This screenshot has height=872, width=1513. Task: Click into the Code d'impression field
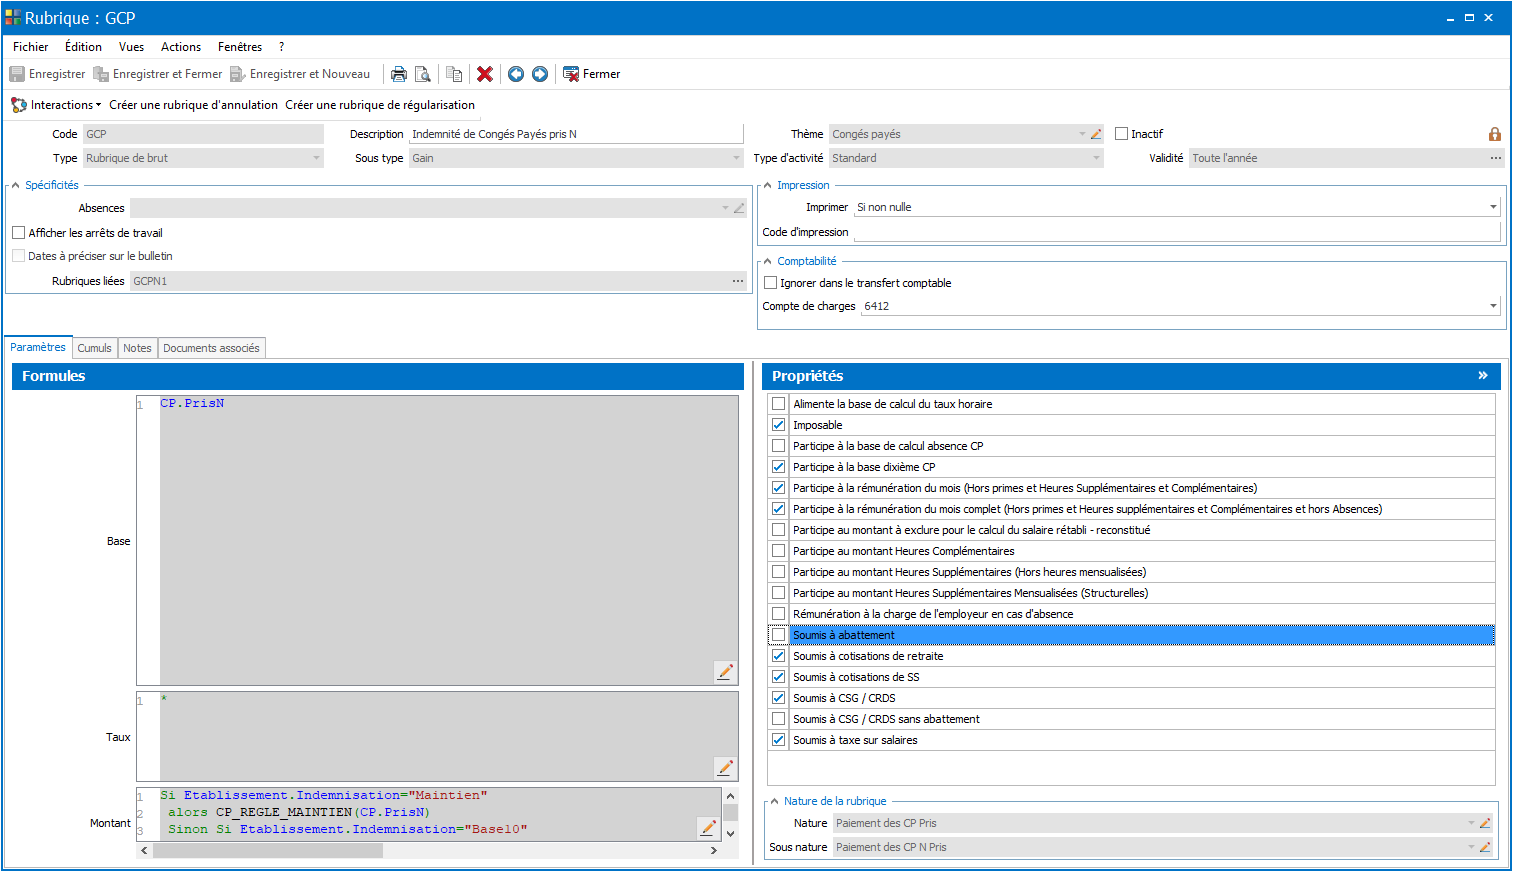click(1177, 232)
